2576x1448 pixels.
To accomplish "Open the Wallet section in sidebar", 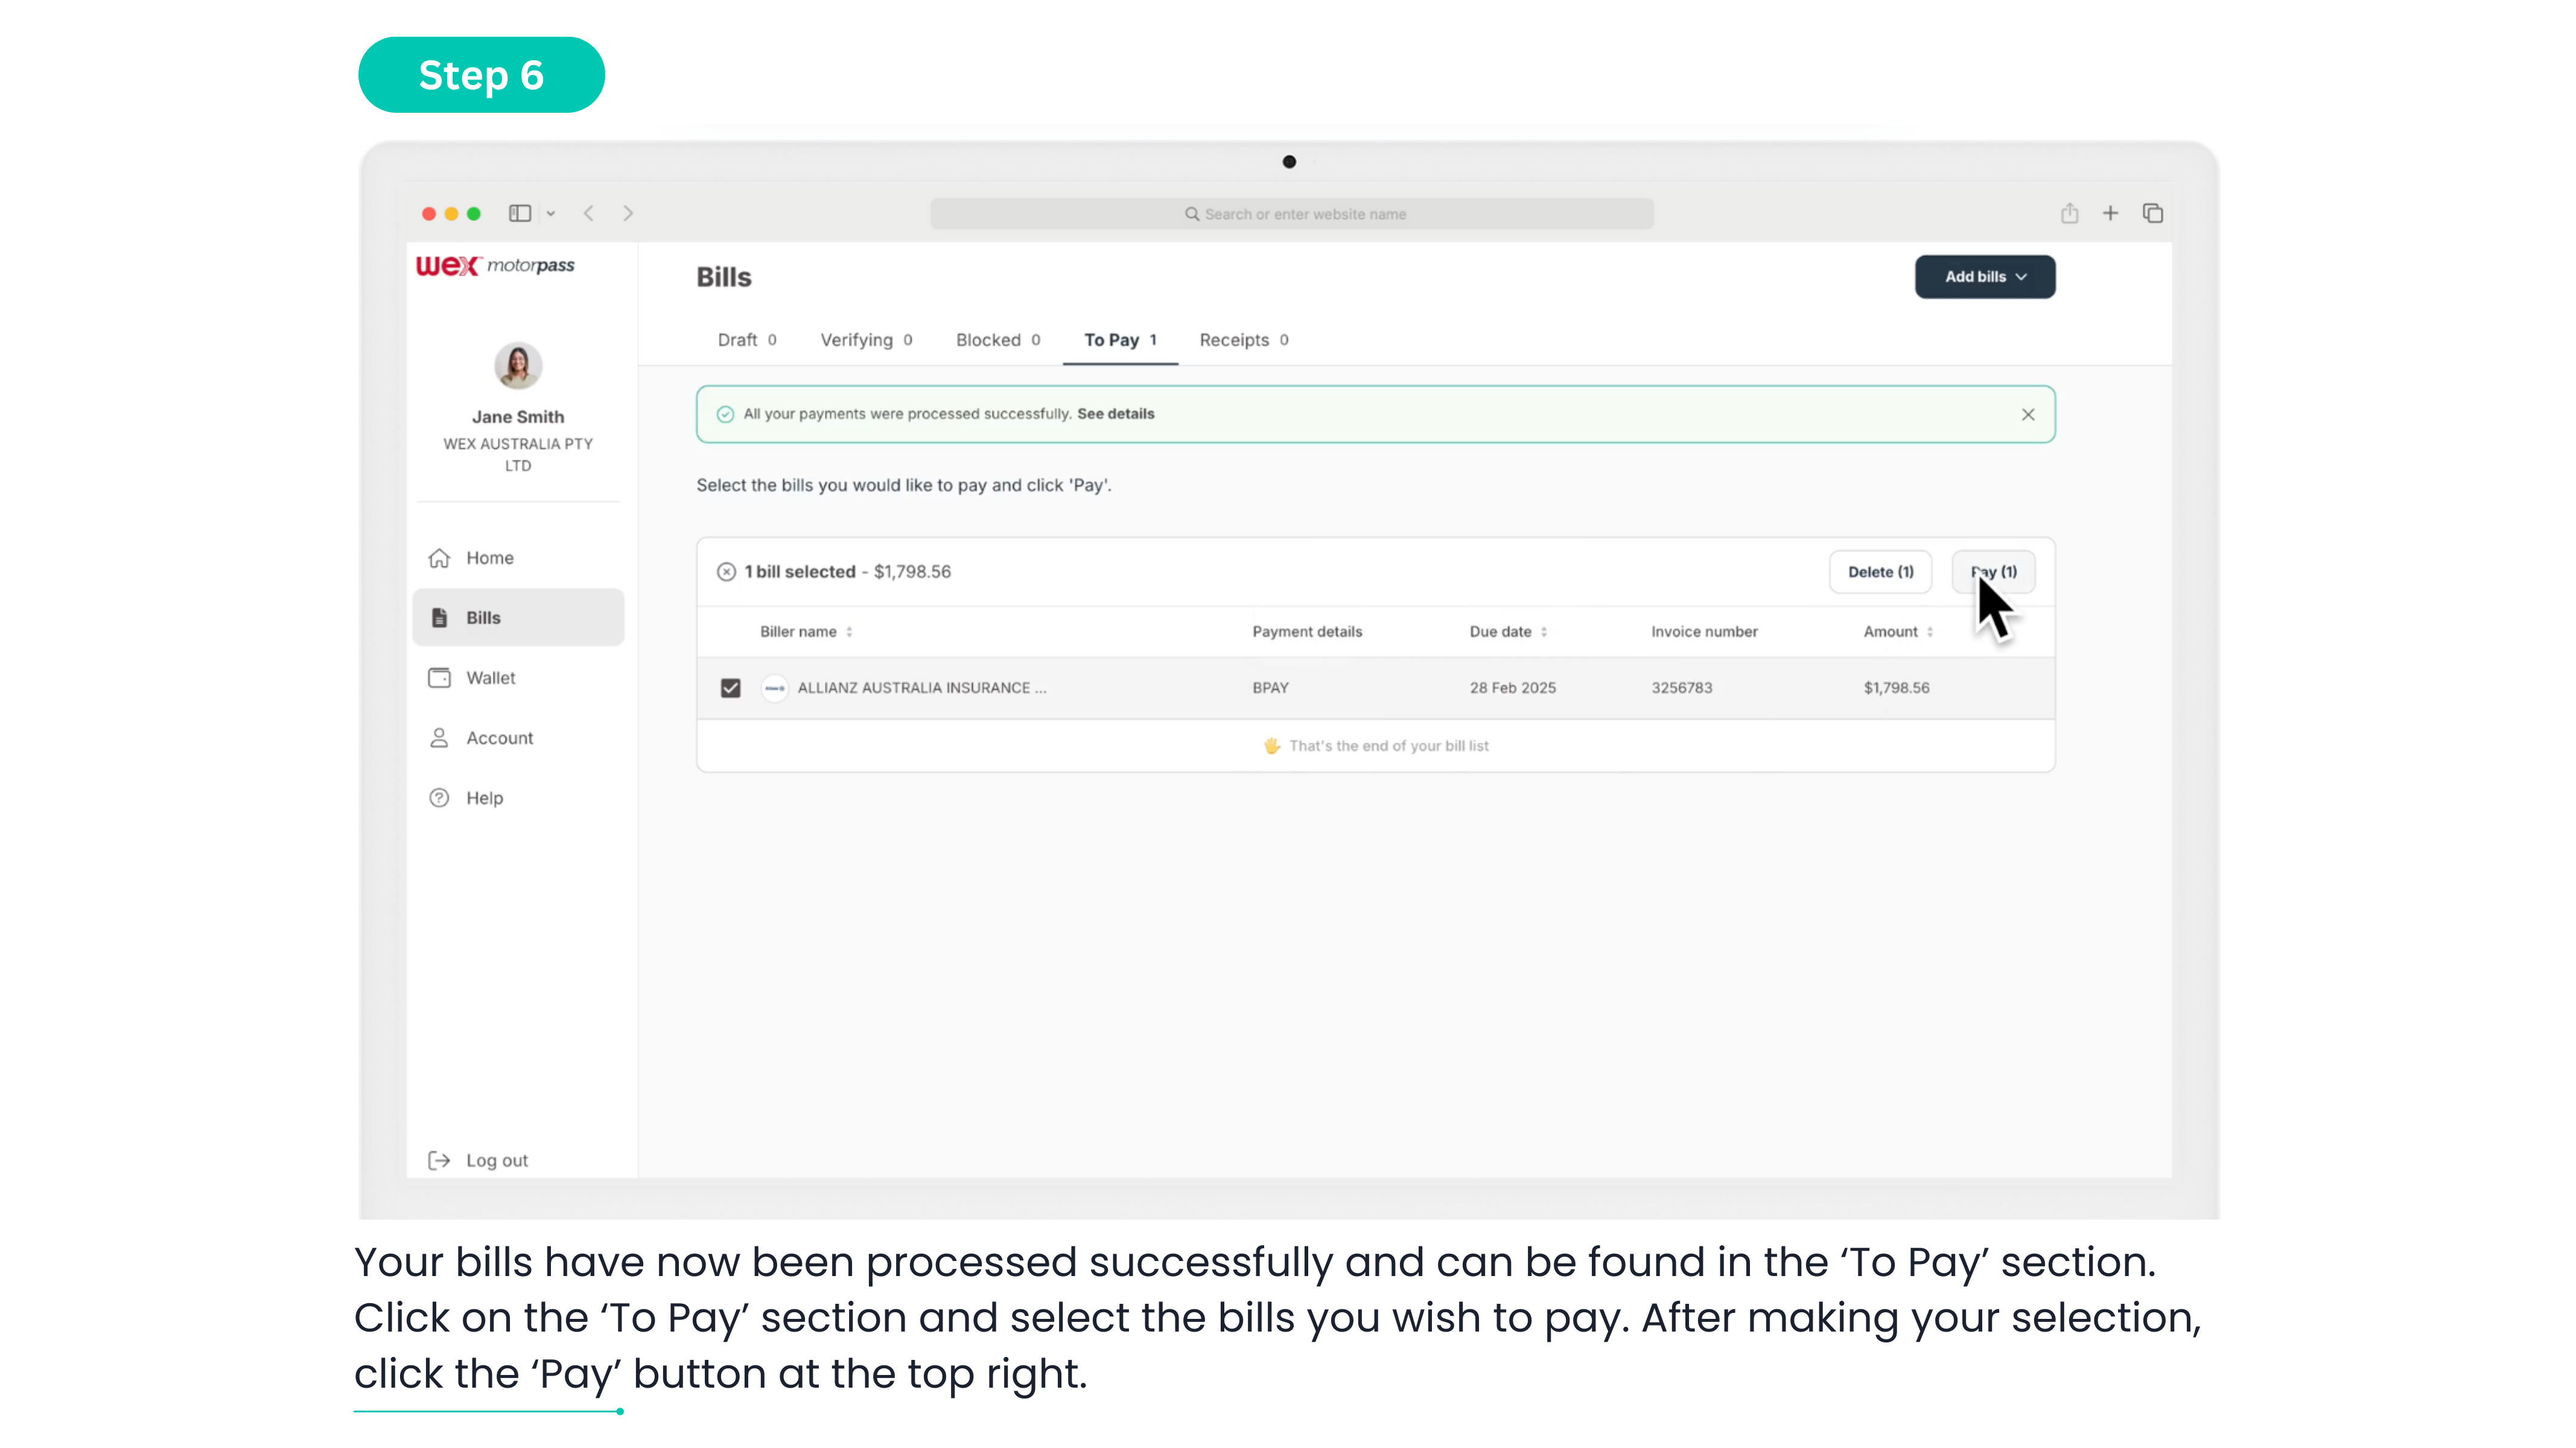I will pyautogui.click(x=490, y=678).
